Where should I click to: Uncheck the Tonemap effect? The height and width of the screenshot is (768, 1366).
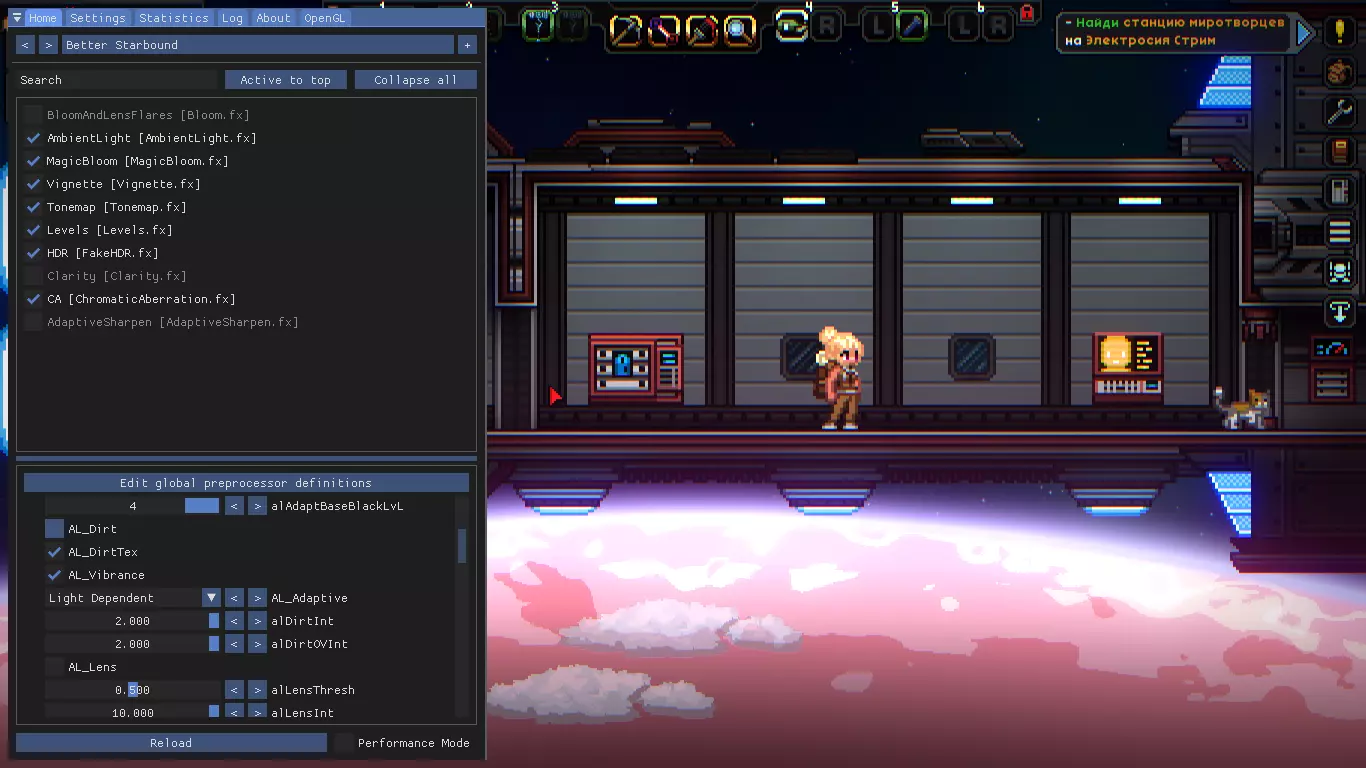(33, 207)
